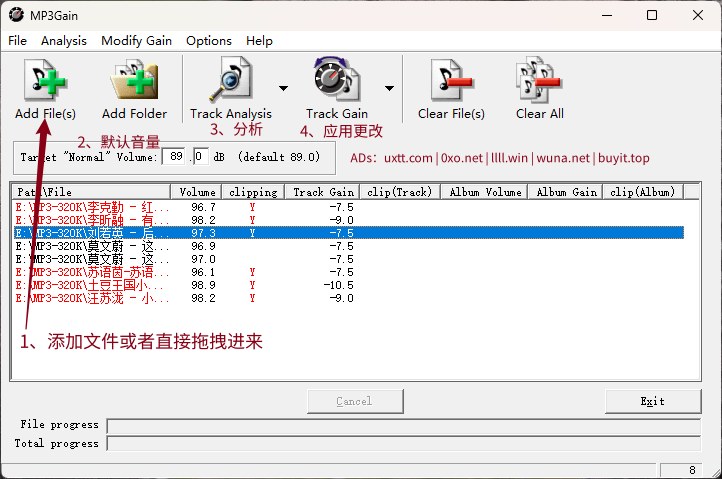Click the 98.9 volume value
This screenshot has width=722, height=479.
click(203, 286)
